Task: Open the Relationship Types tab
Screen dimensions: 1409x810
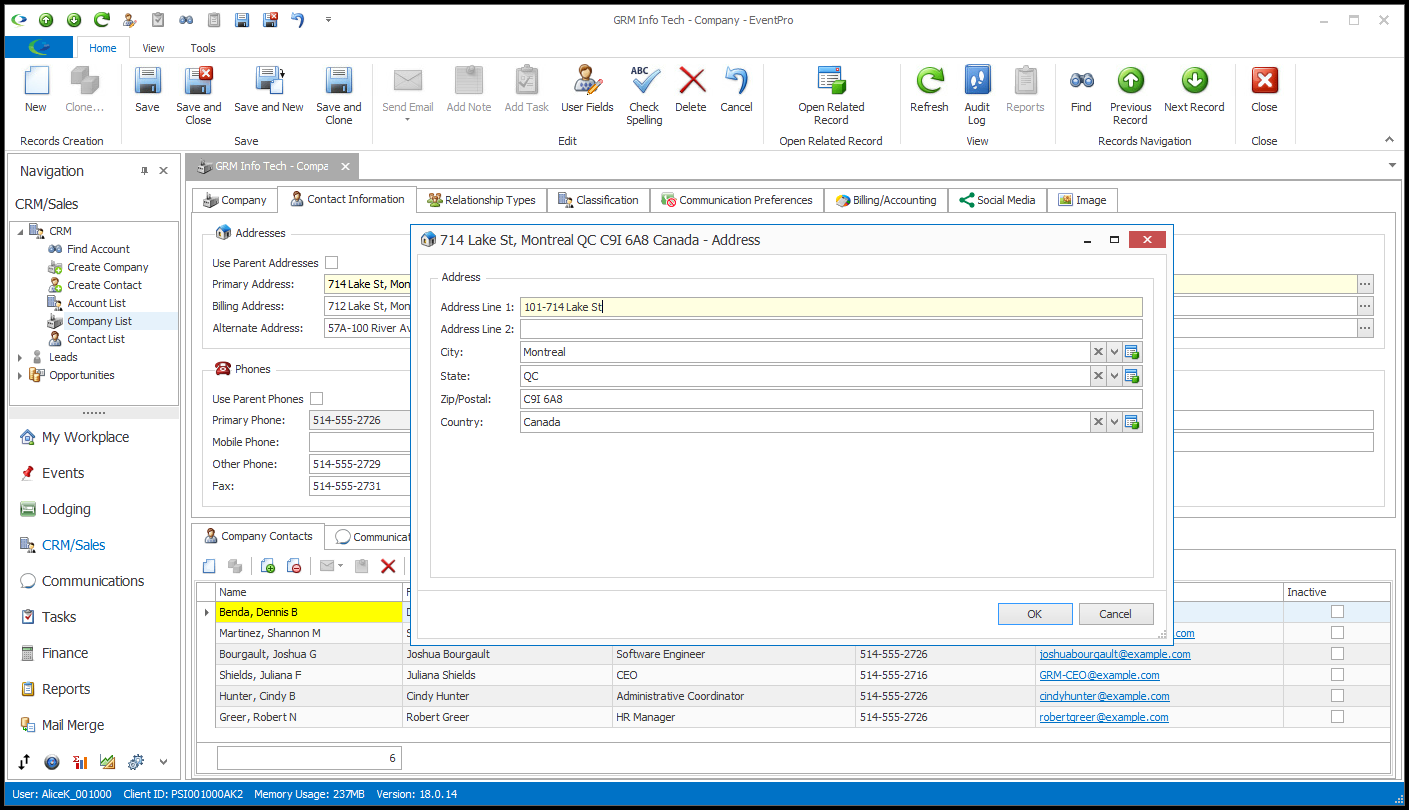Action: [x=481, y=200]
